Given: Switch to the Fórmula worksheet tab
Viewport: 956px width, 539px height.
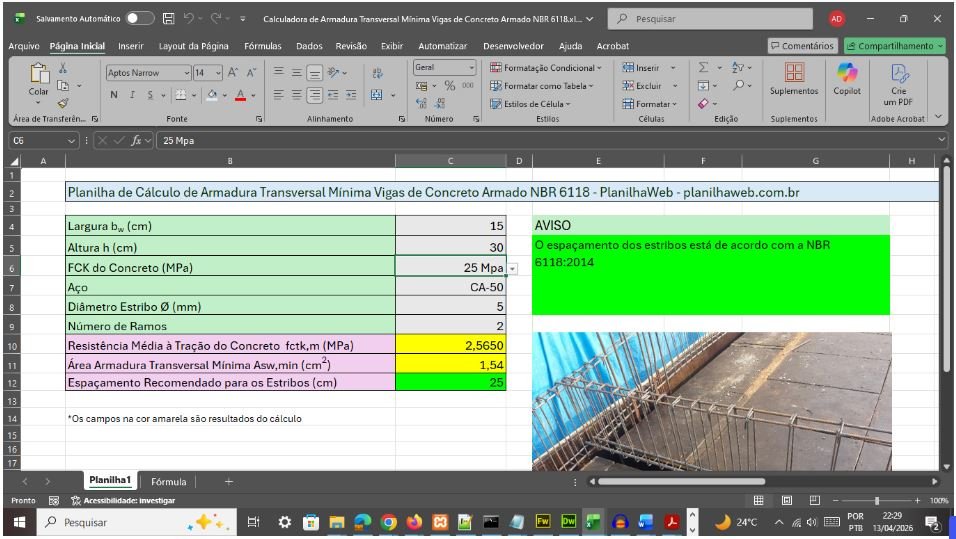Looking at the screenshot, I should pos(168,481).
